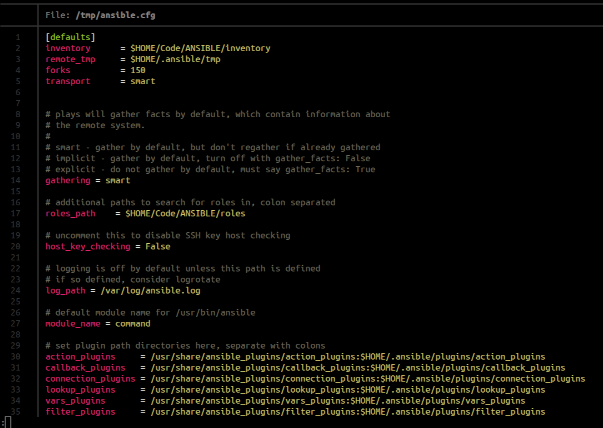
Task: Click line number 1 in the gutter
Action: [x=18, y=37]
